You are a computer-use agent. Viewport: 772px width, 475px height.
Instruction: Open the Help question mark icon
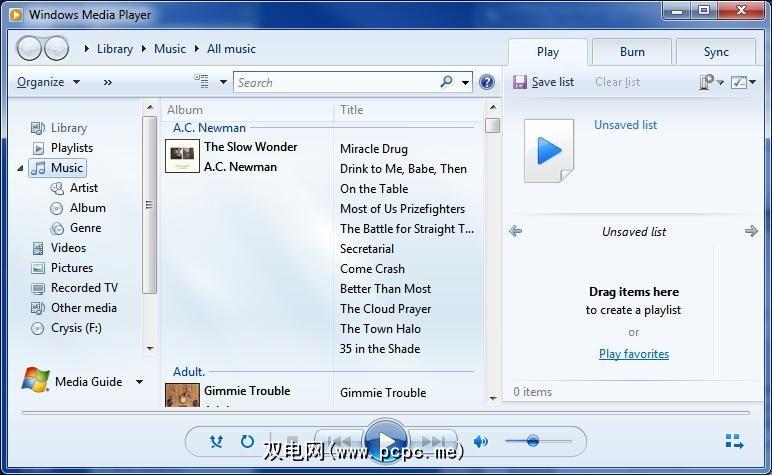486,82
